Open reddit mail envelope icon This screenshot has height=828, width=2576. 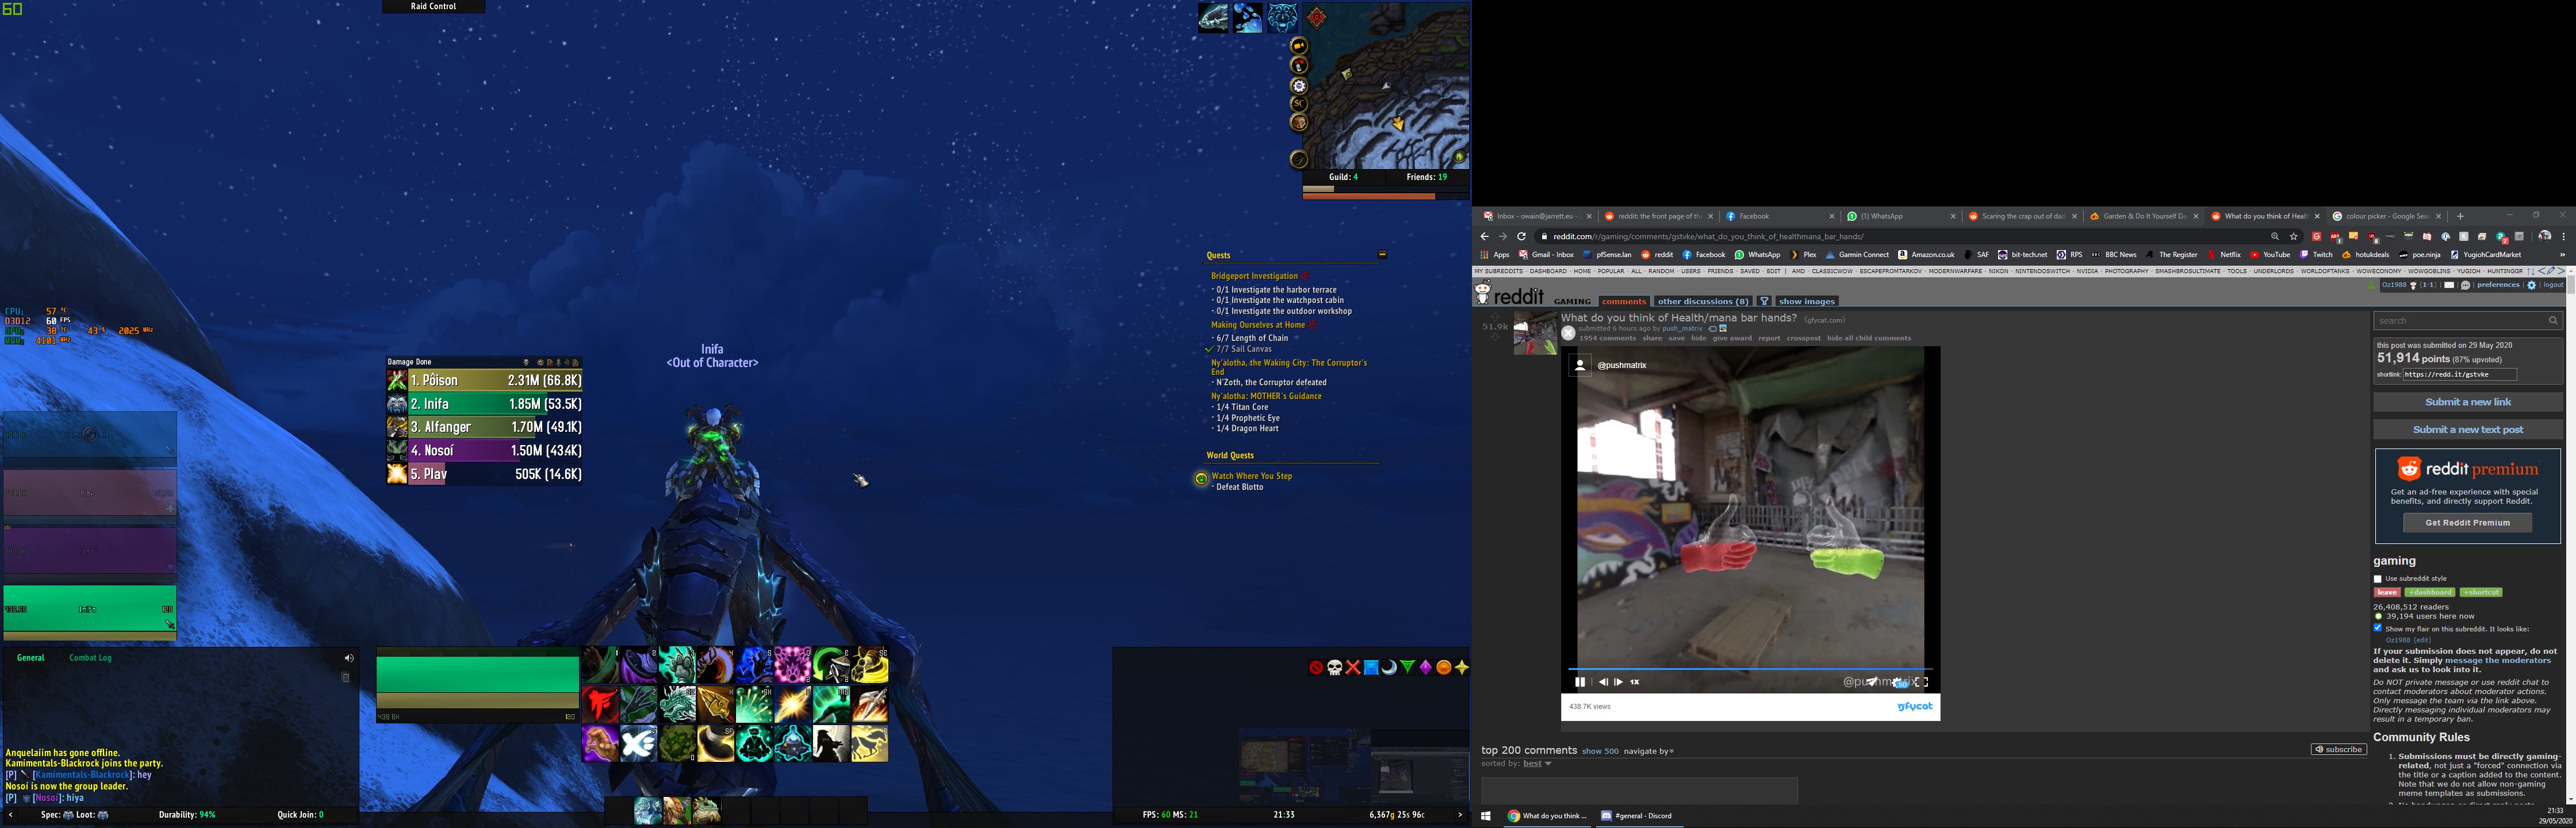coord(2449,285)
